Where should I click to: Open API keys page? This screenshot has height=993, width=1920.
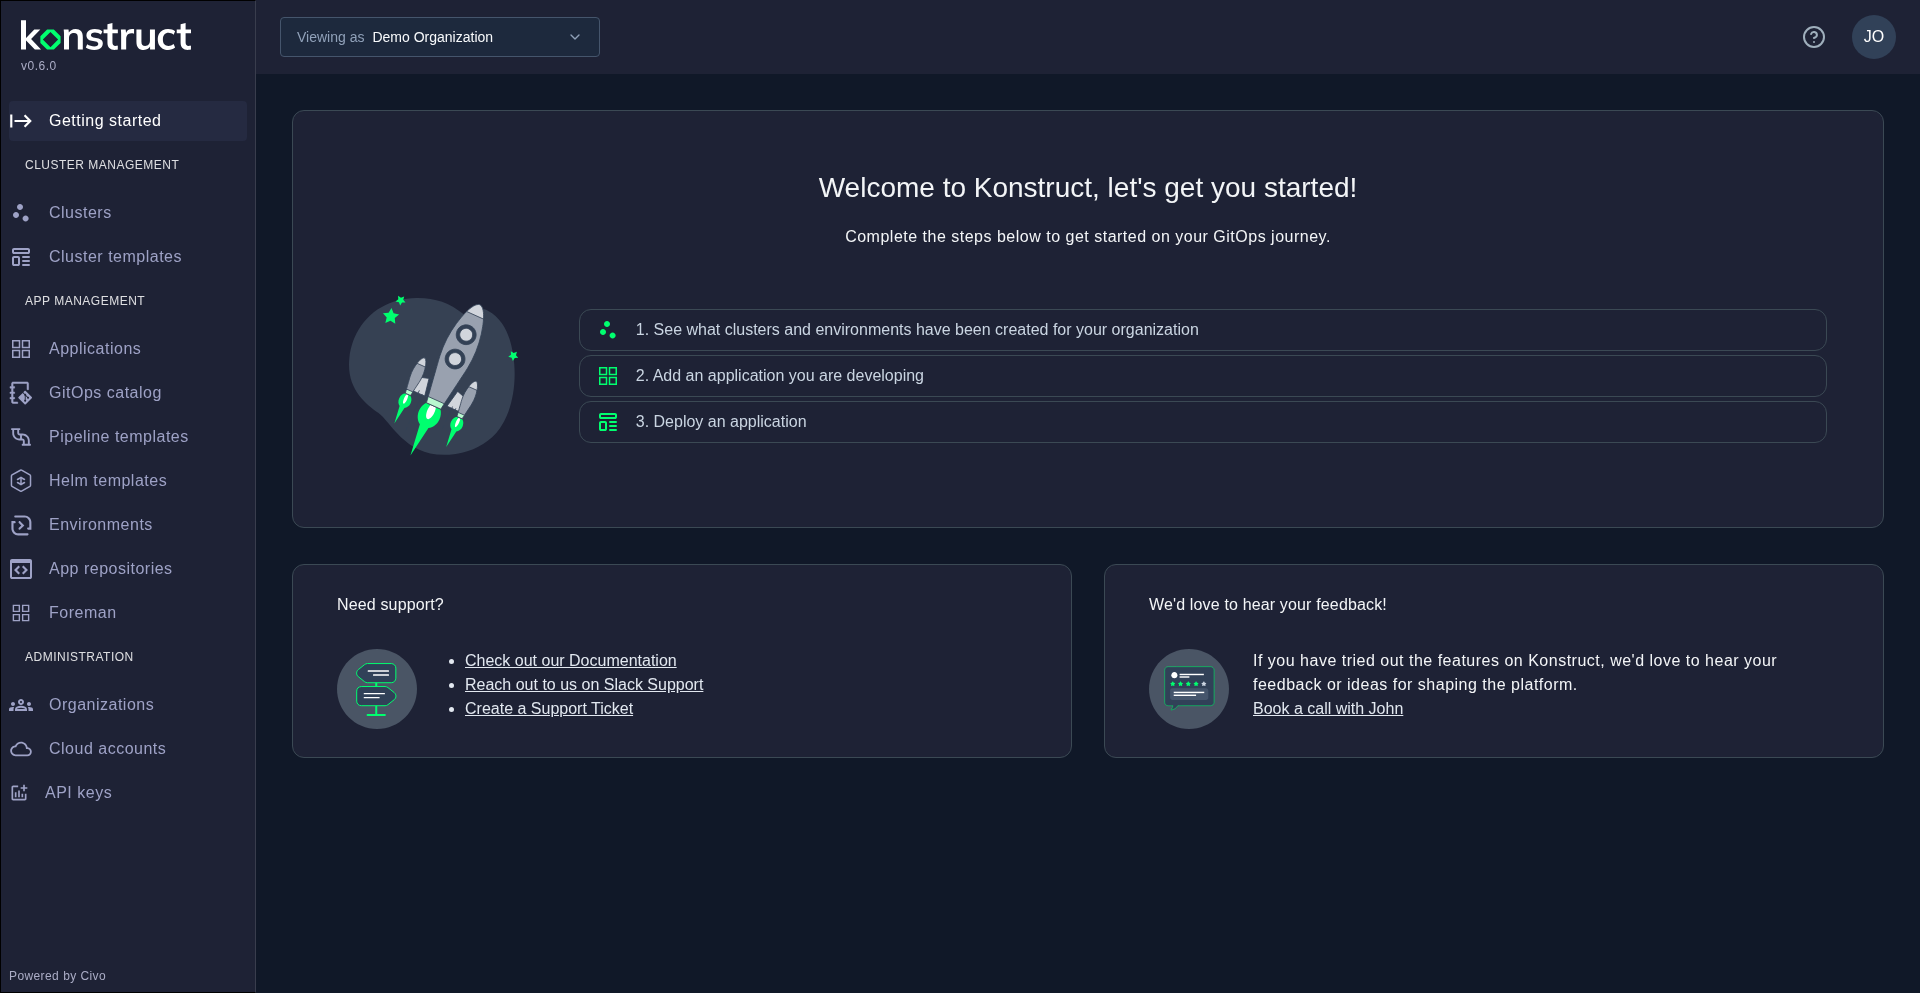pyautogui.click(x=128, y=793)
